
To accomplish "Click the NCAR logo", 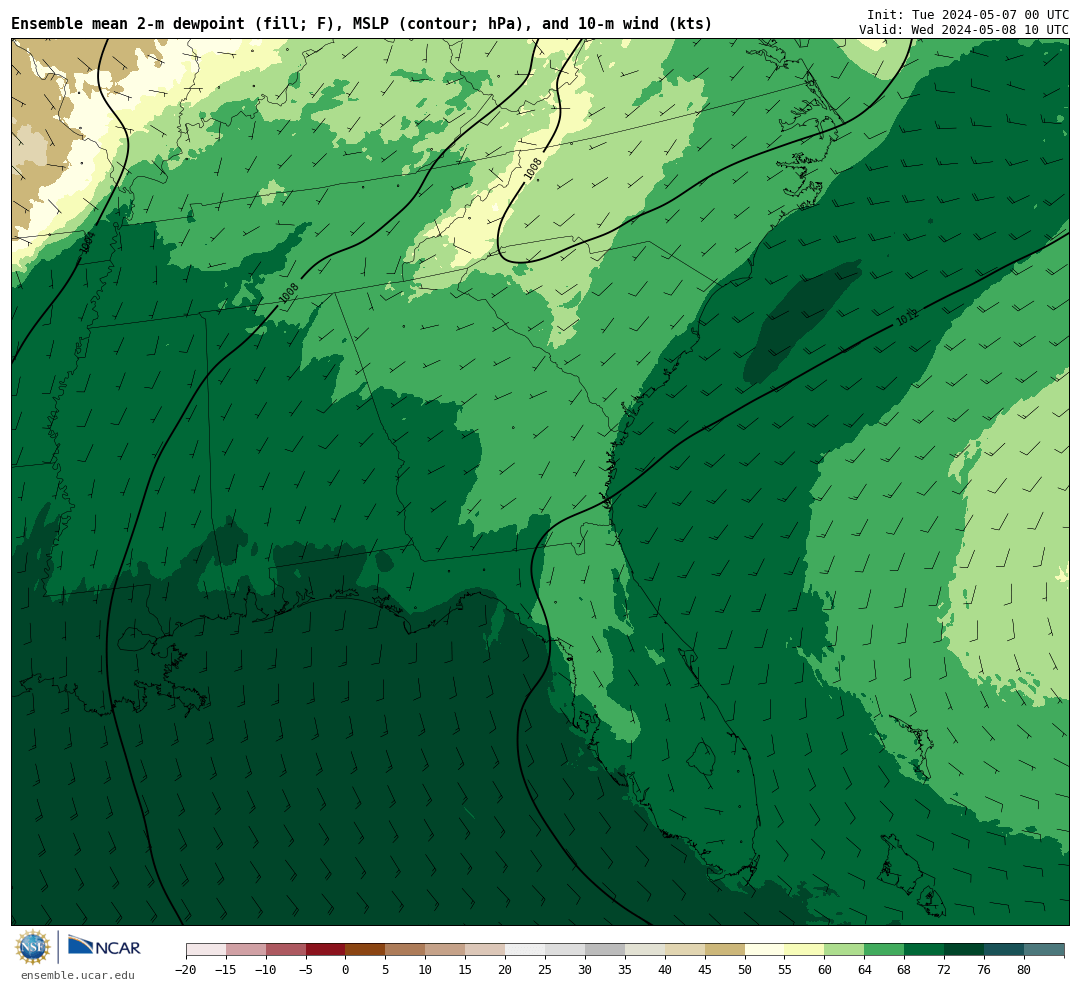I will click(x=104, y=946).
